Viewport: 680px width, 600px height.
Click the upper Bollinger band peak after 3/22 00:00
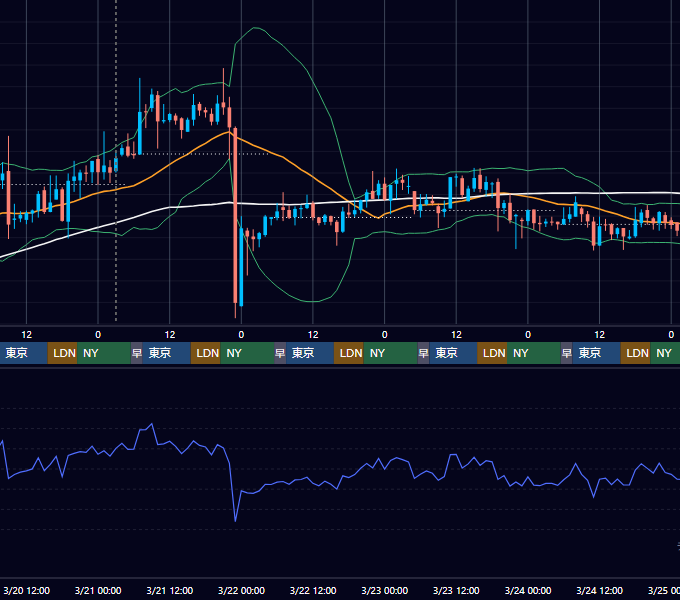255,28
